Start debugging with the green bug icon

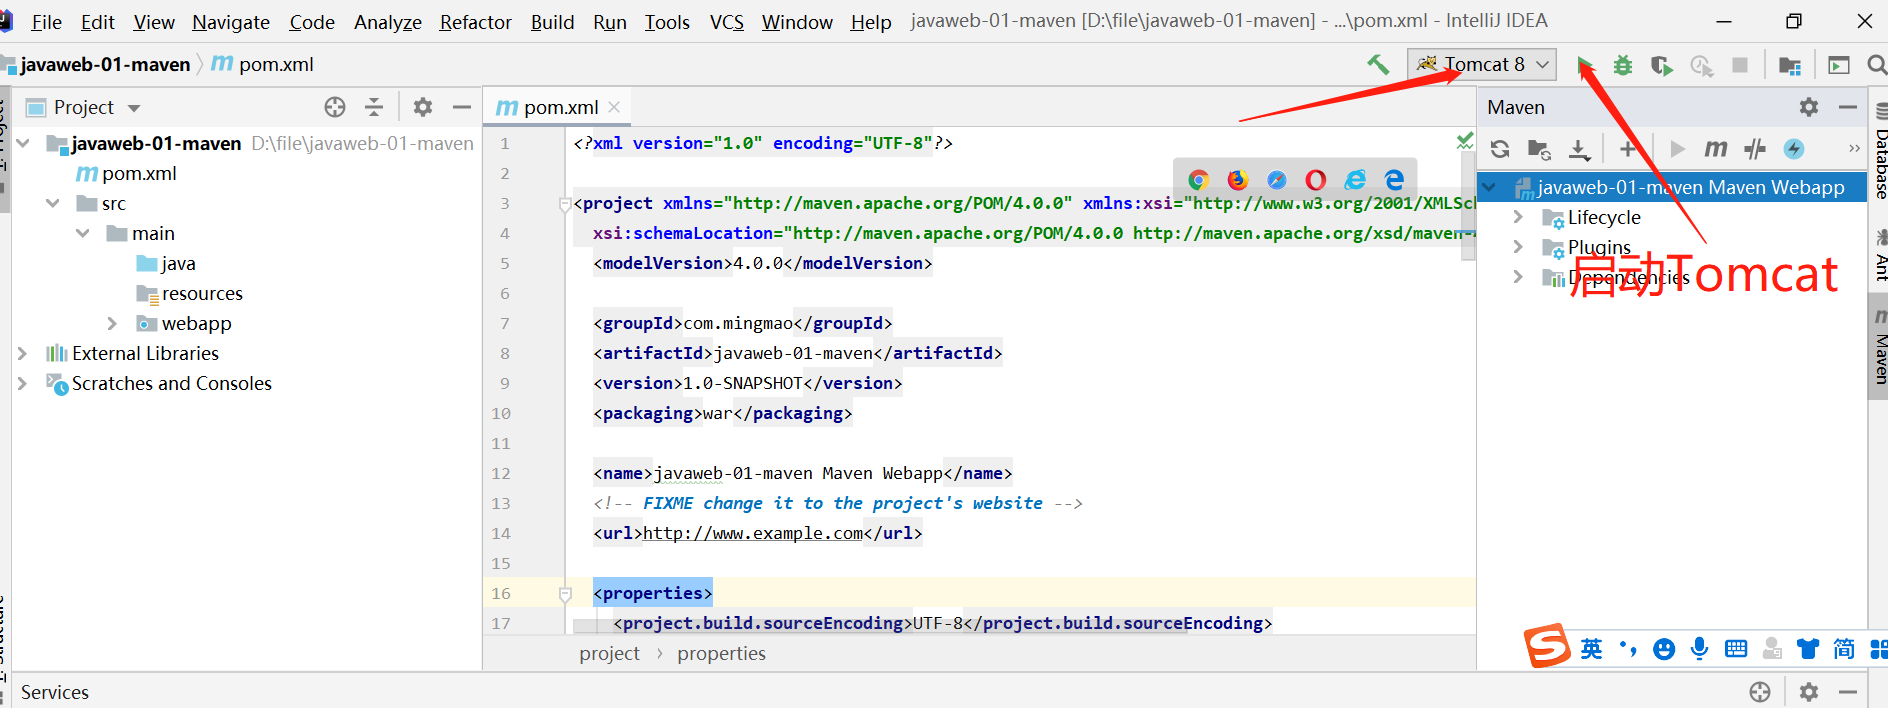point(1623,65)
